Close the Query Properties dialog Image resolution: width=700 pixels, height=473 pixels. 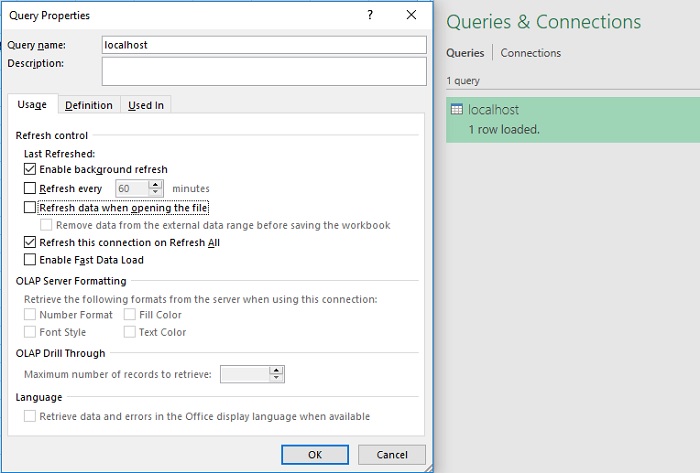(x=411, y=15)
